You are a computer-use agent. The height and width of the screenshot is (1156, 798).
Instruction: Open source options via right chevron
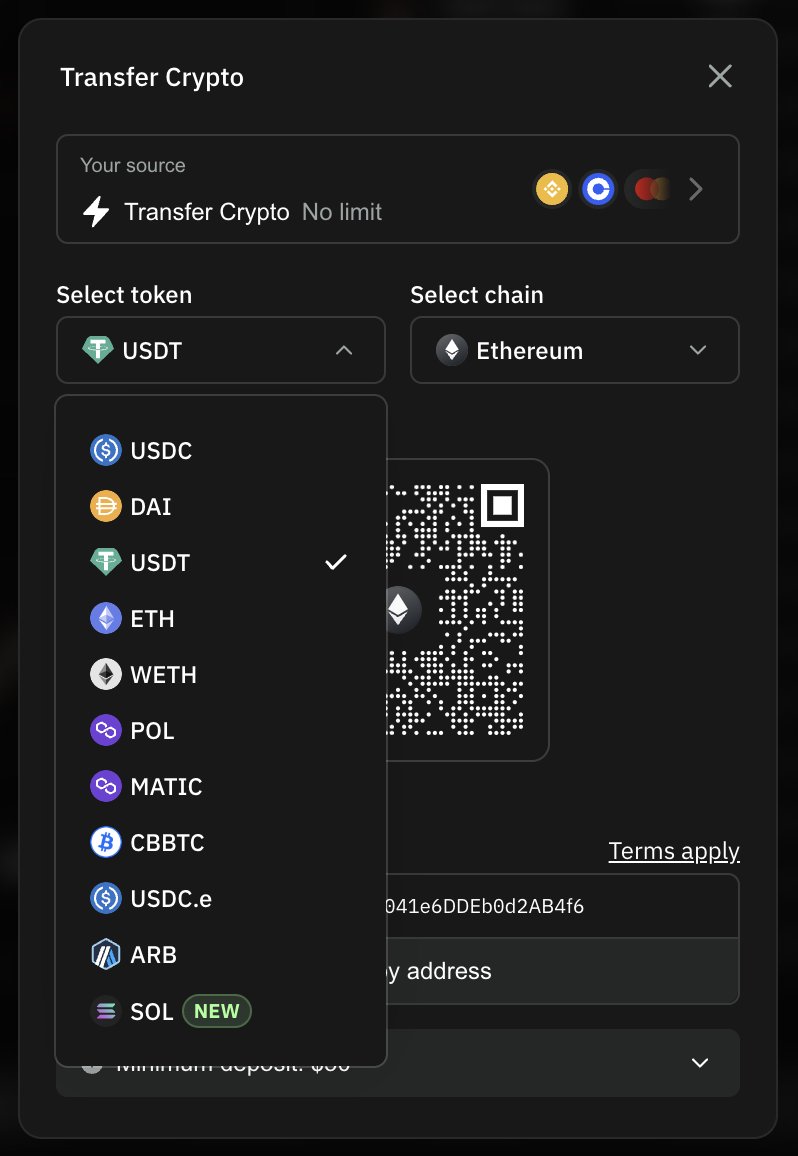(x=695, y=189)
